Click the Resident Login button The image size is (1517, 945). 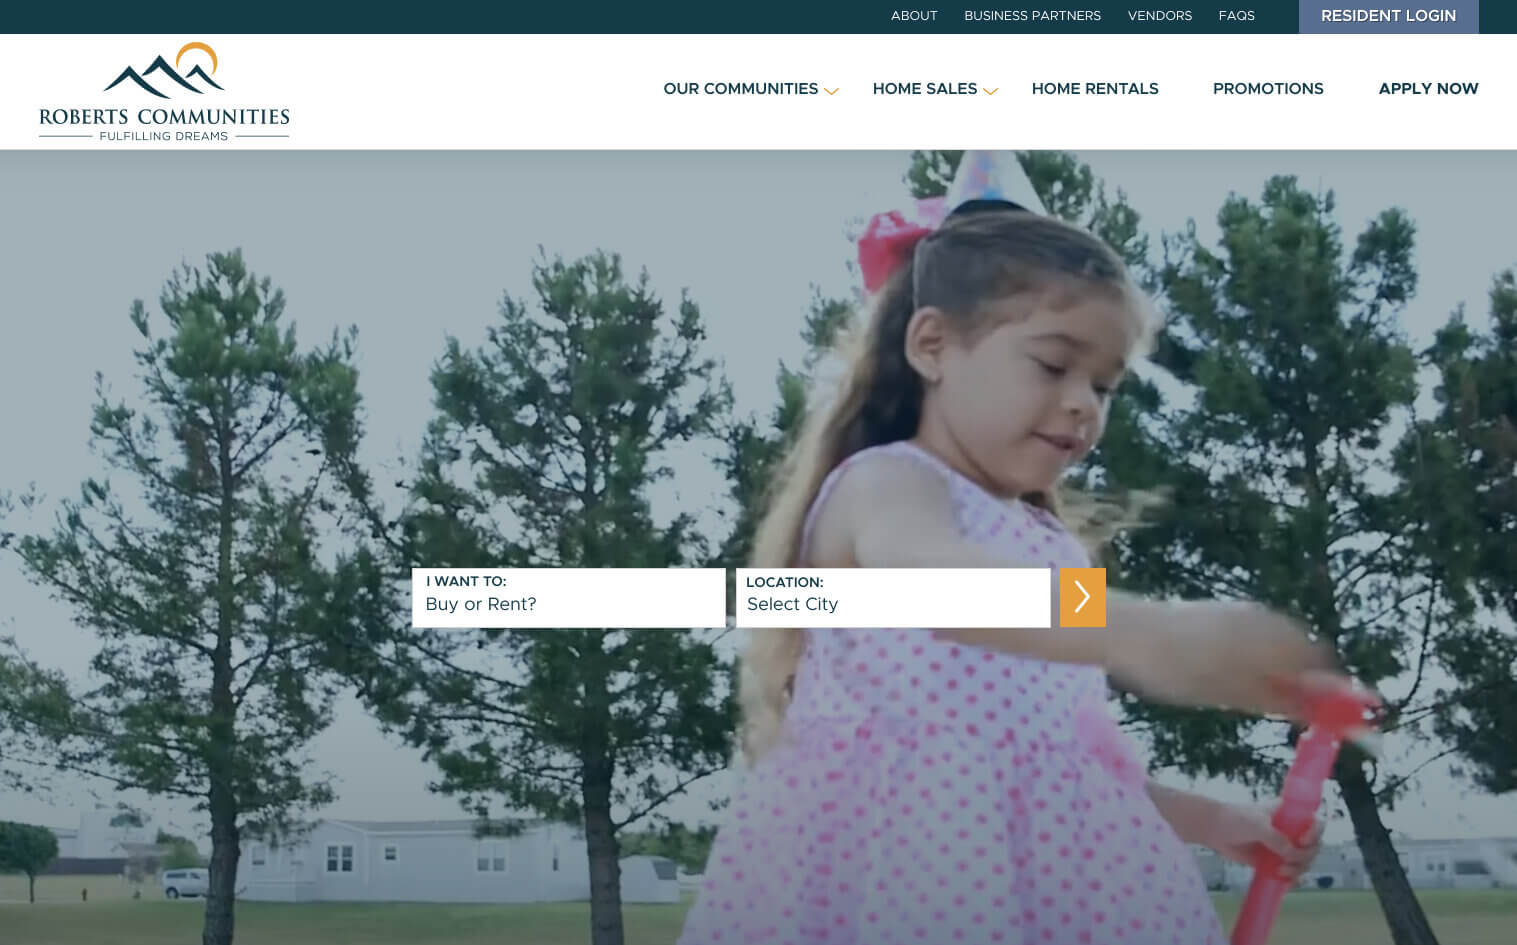[x=1388, y=16]
